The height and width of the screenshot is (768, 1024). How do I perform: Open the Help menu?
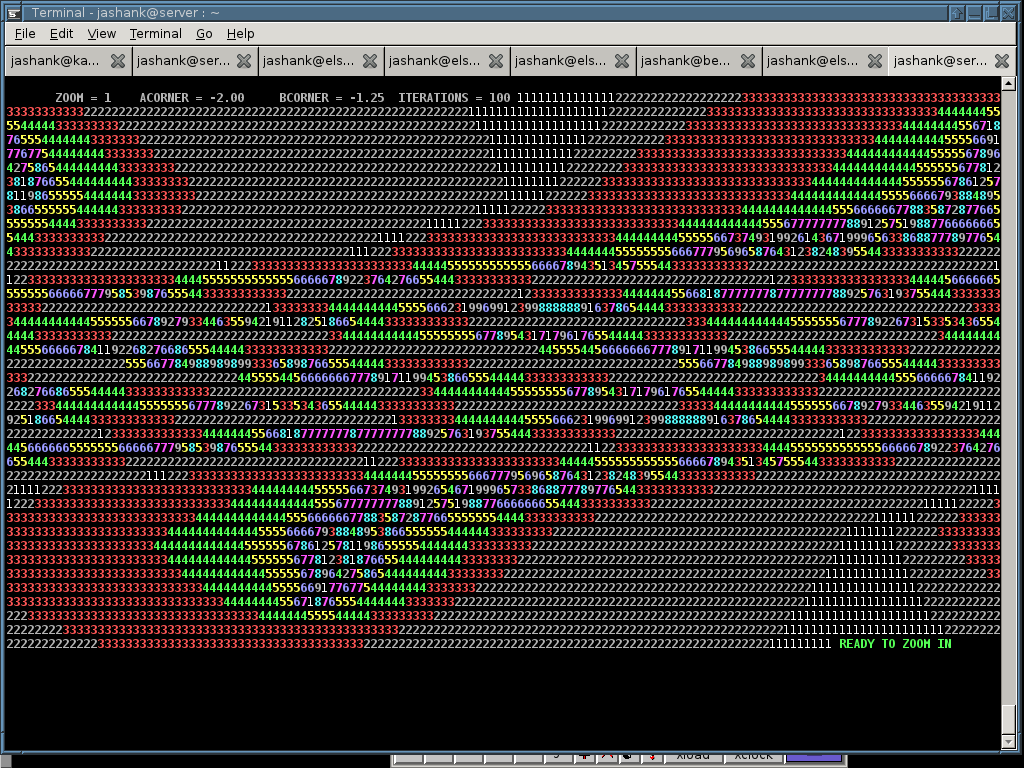[x=240, y=34]
